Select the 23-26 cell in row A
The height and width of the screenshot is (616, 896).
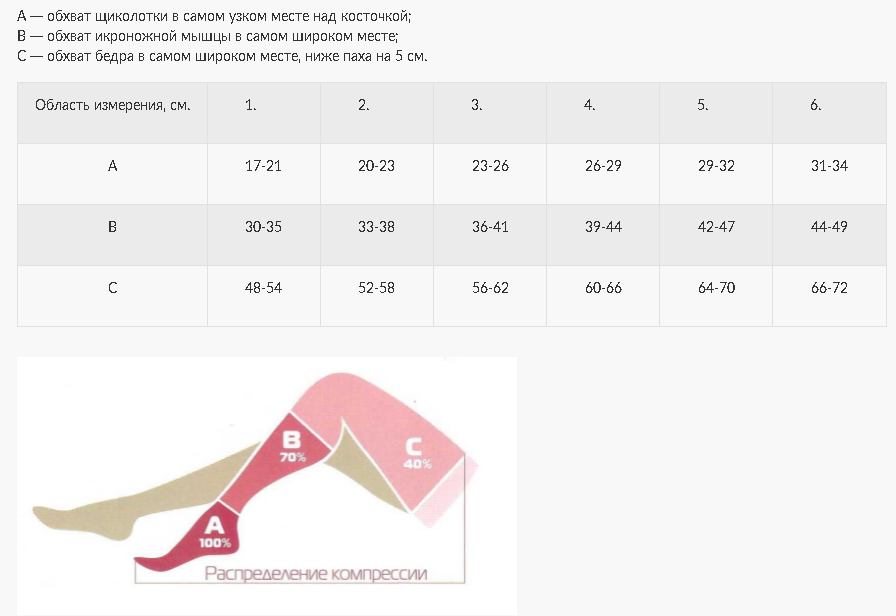pos(490,166)
